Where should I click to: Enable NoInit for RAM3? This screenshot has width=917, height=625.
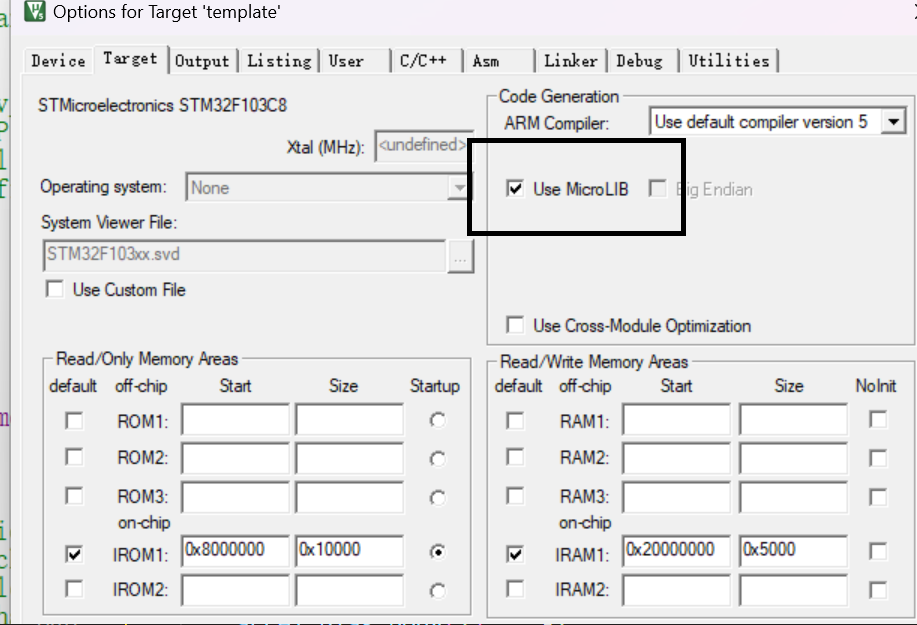(x=878, y=497)
